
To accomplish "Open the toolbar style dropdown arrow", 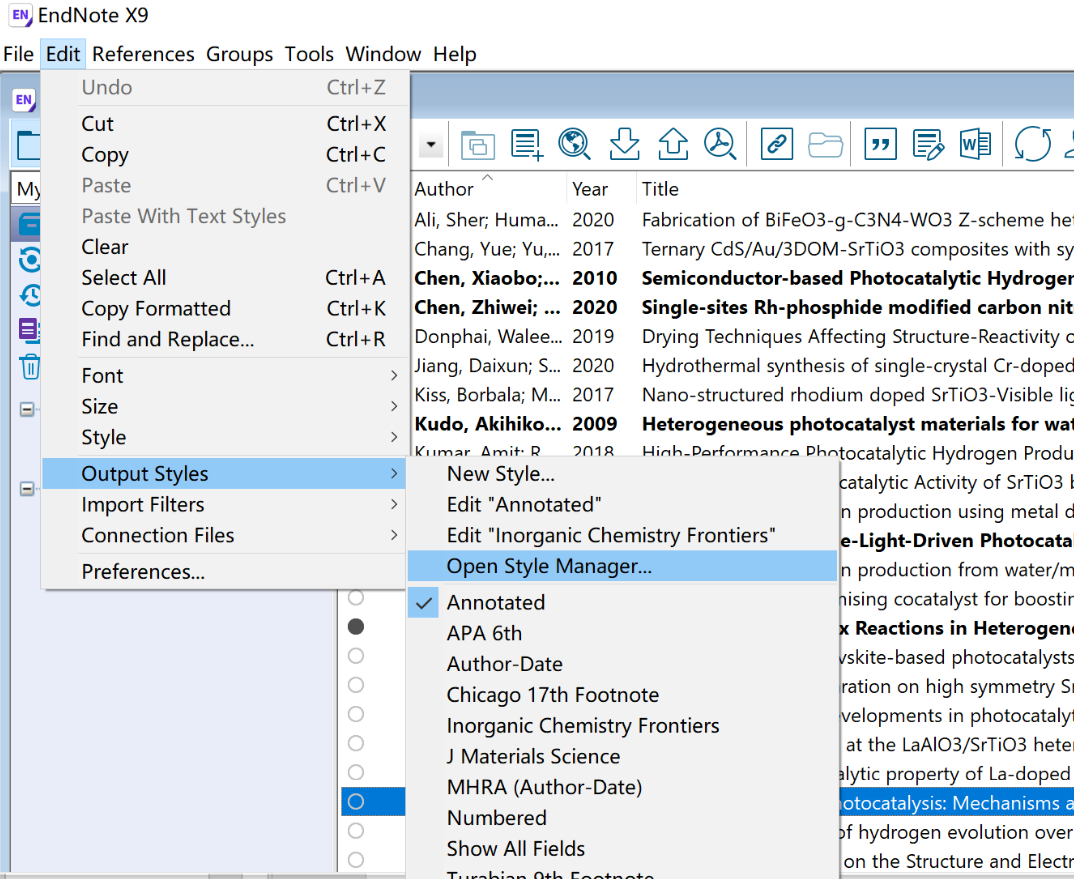I will click(x=431, y=145).
